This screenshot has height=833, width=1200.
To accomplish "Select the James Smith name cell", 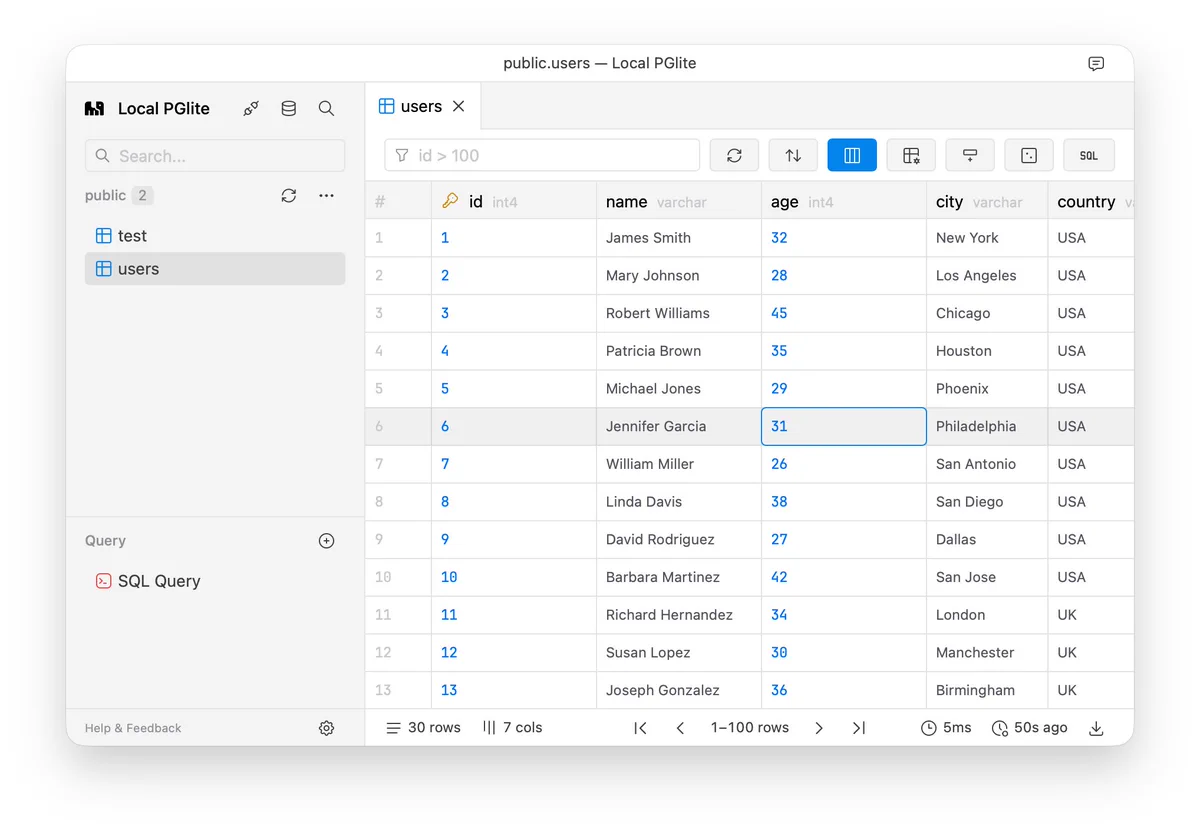I will pyautogui.click(x=679, y=238).
